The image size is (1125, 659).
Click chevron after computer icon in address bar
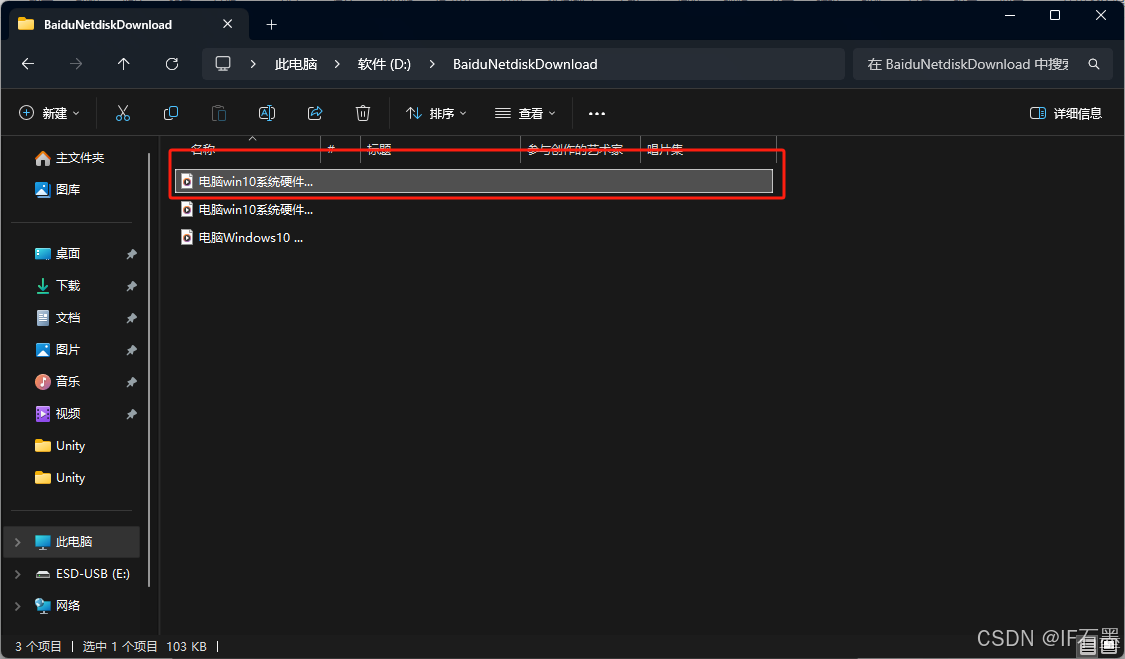253,64
